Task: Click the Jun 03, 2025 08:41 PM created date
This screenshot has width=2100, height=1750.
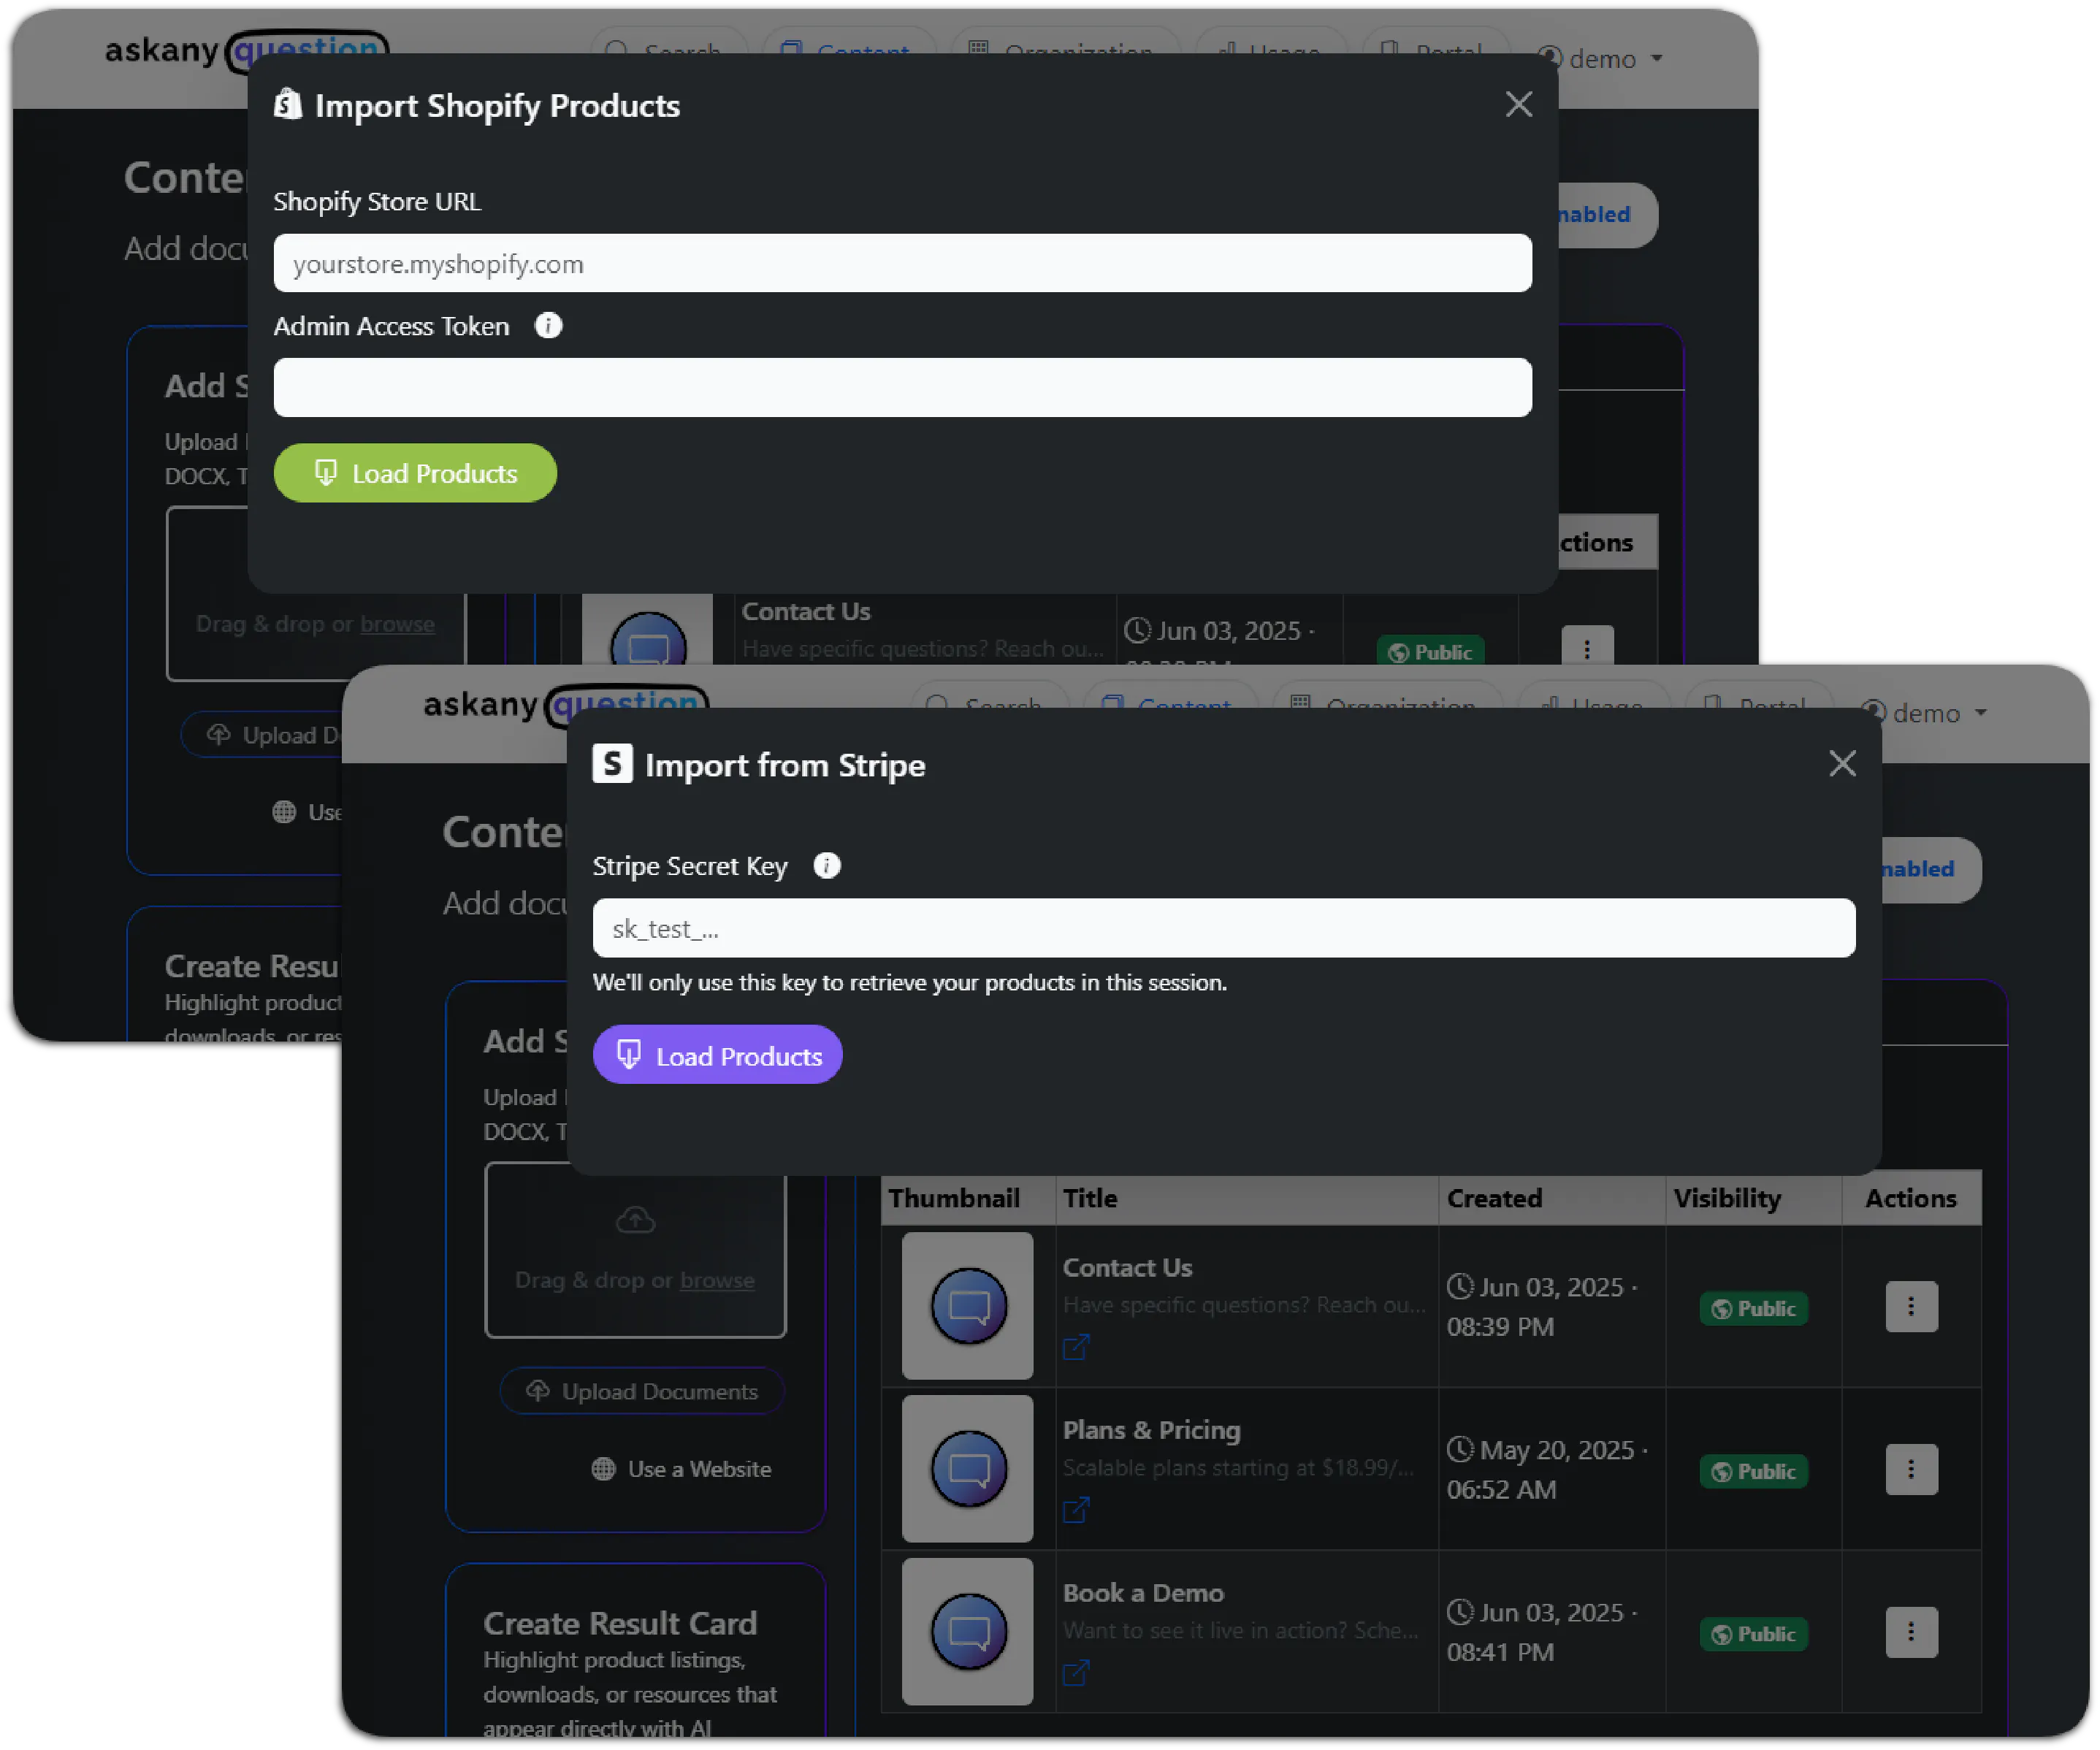Action: (x=1542, y=1632)
